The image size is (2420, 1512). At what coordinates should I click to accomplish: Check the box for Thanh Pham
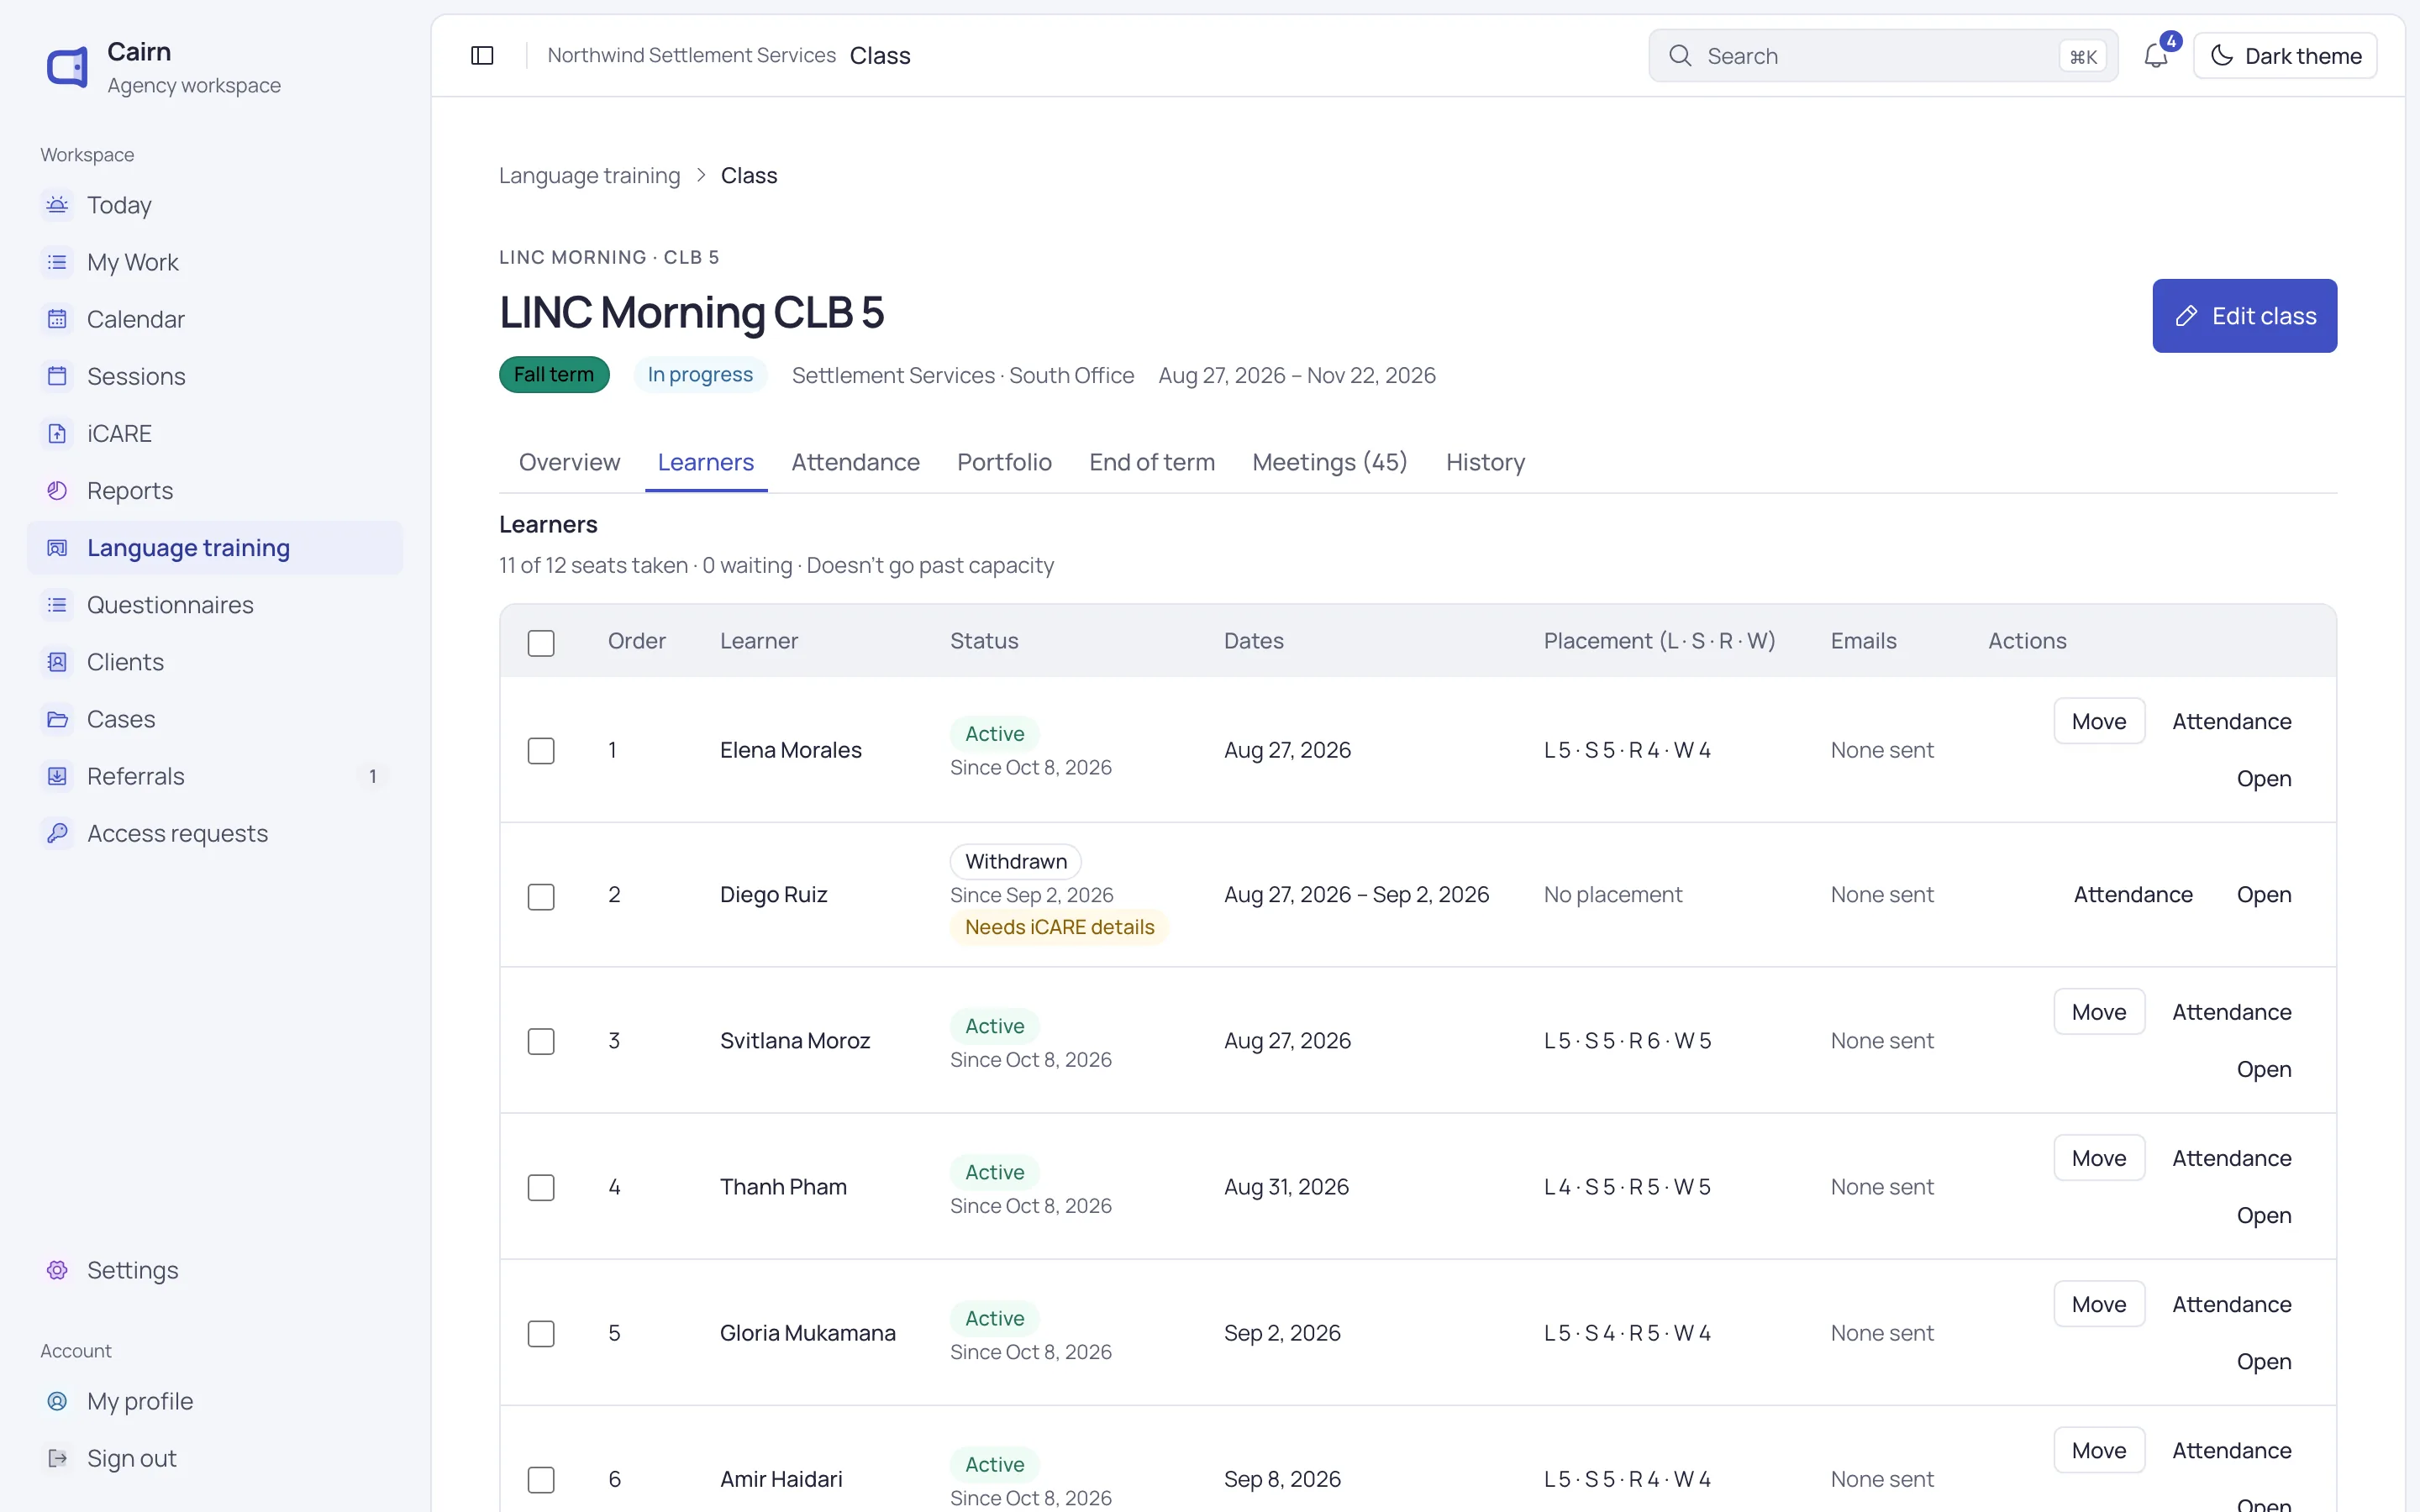541,1188
